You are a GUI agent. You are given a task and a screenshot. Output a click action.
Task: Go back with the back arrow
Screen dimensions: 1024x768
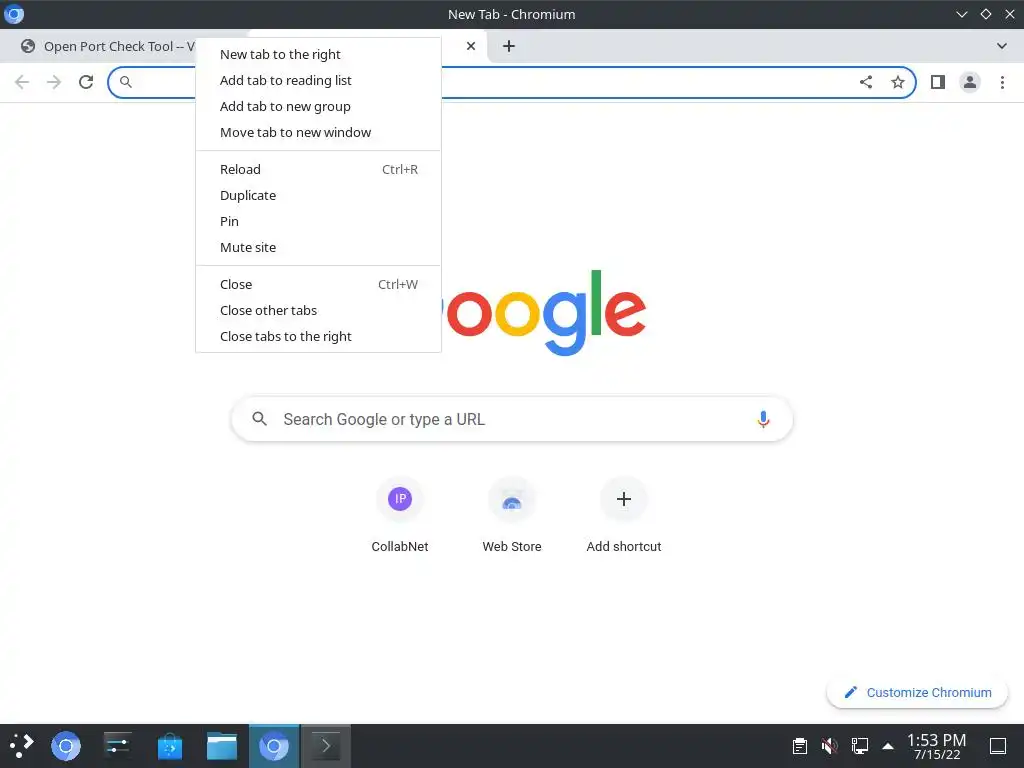(x=22, y=82)
